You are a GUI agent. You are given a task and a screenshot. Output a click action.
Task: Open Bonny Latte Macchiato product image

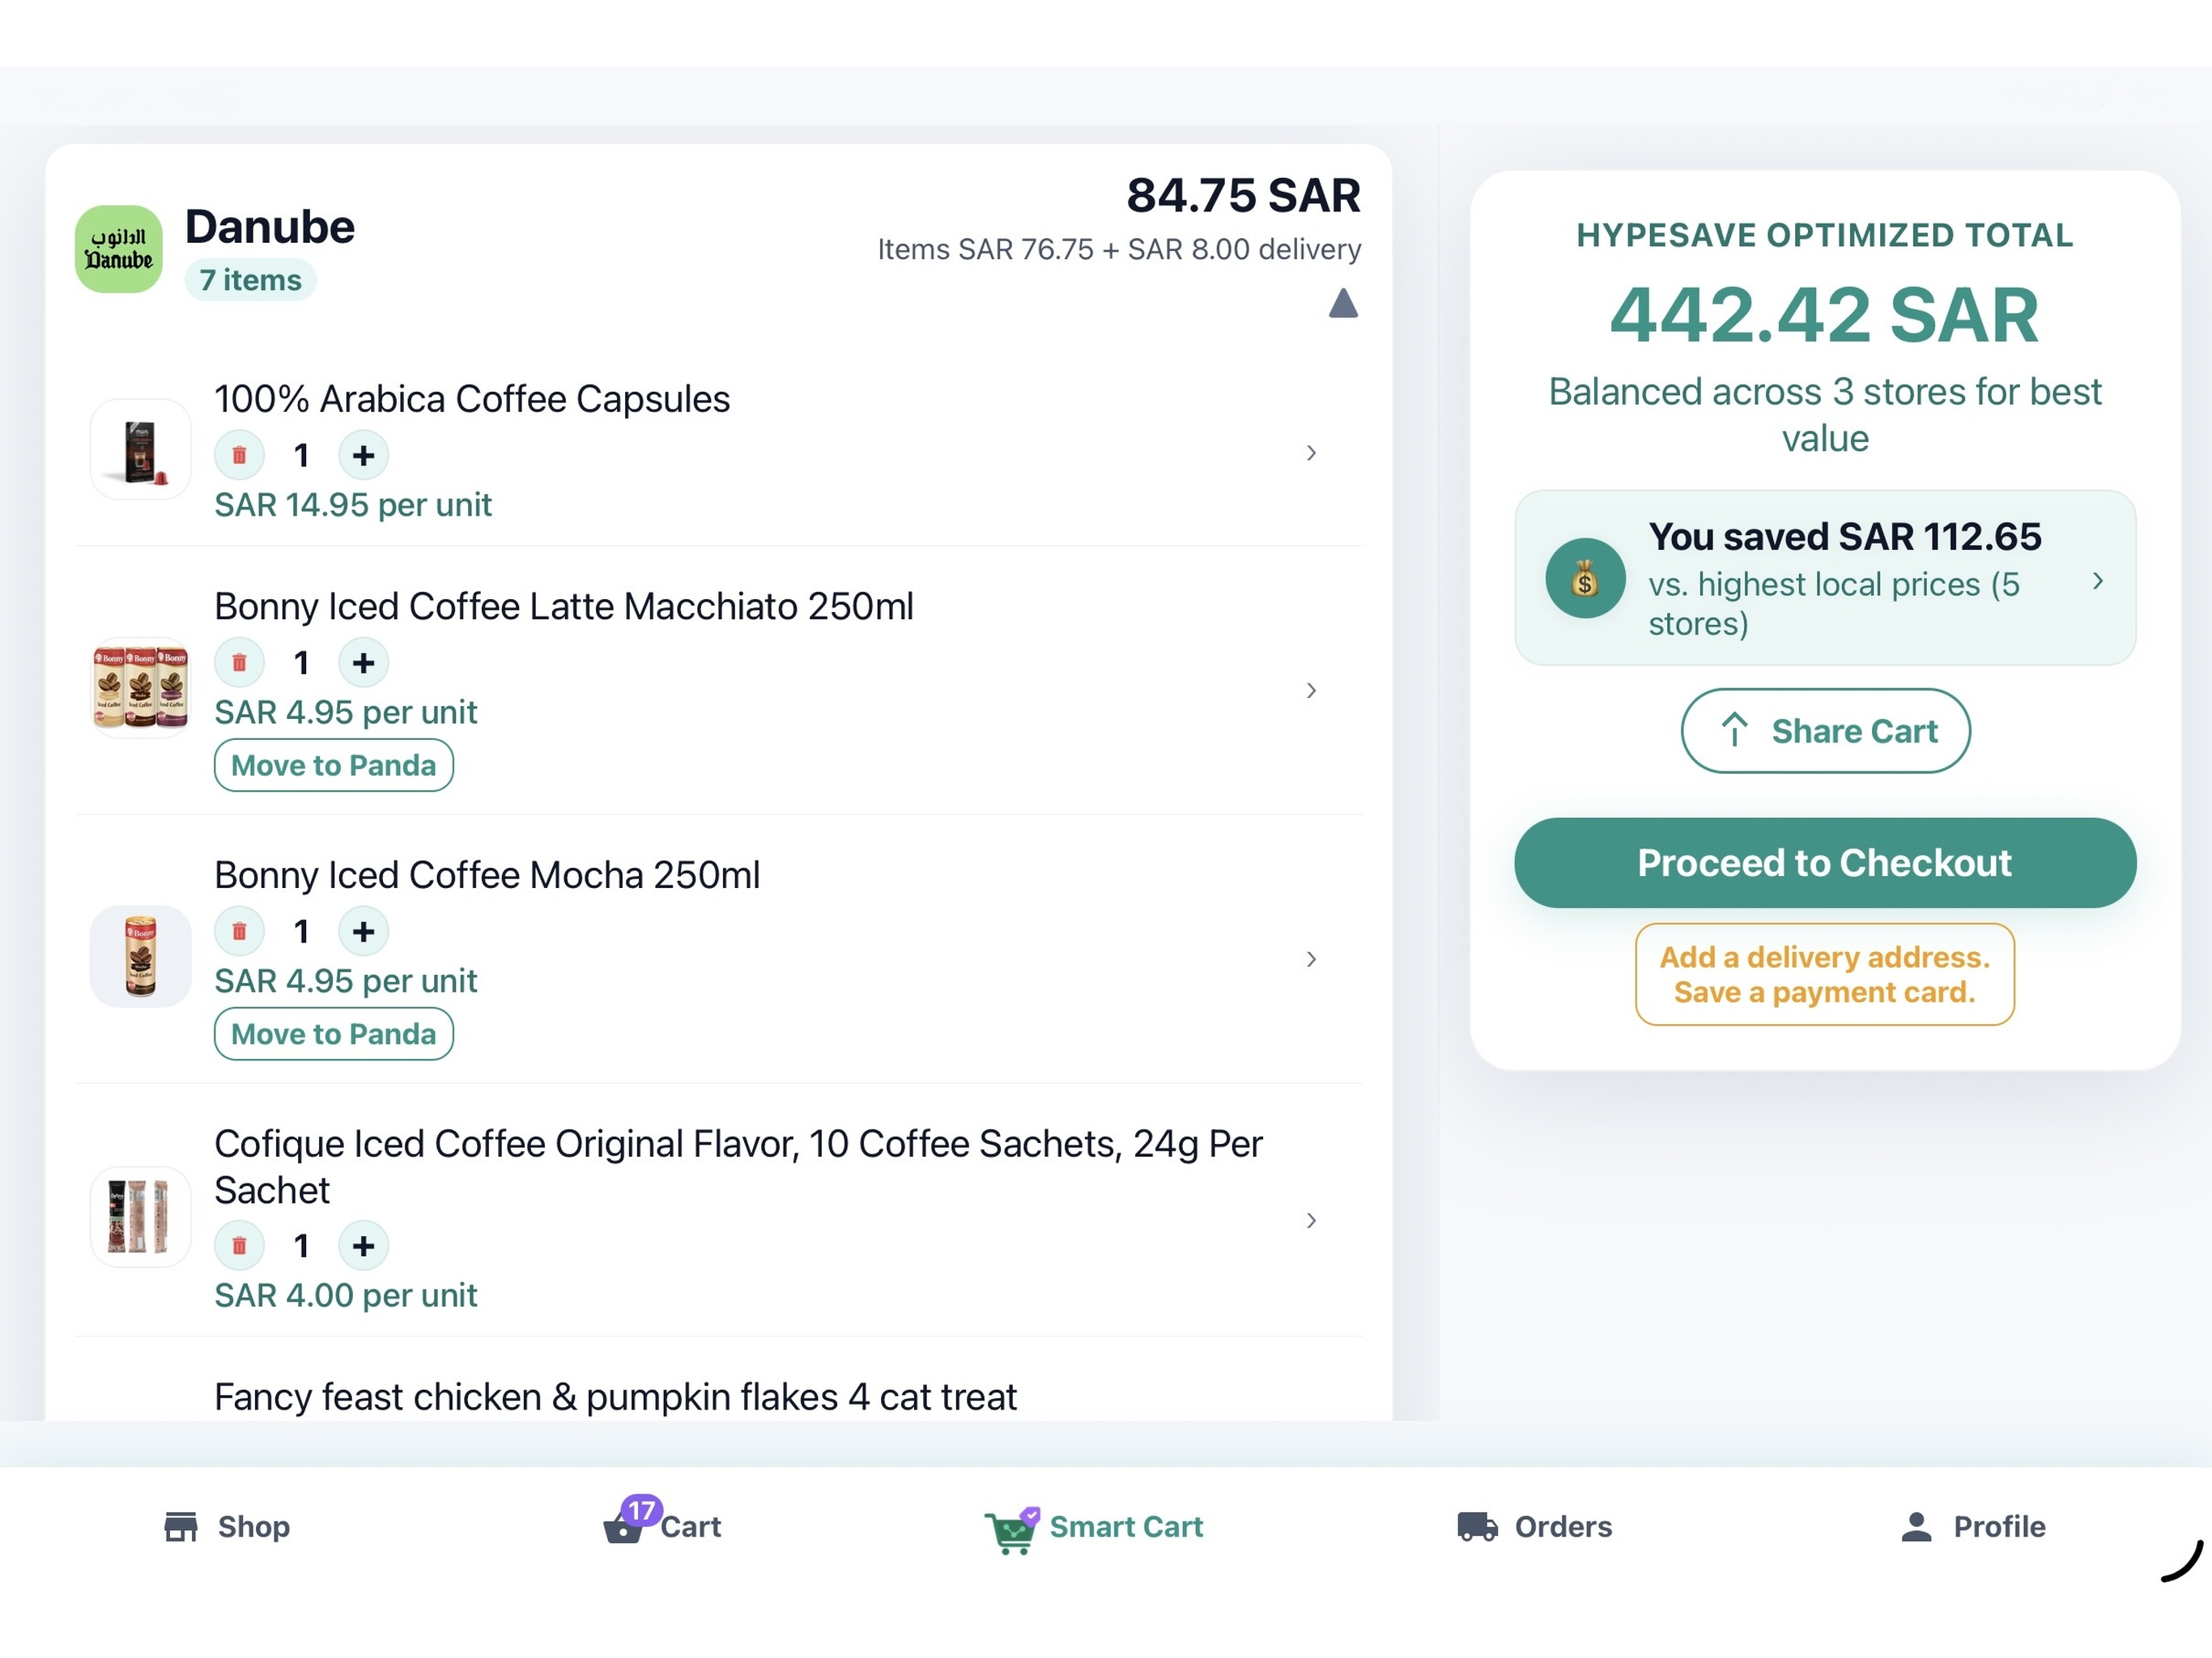point(140,688)
